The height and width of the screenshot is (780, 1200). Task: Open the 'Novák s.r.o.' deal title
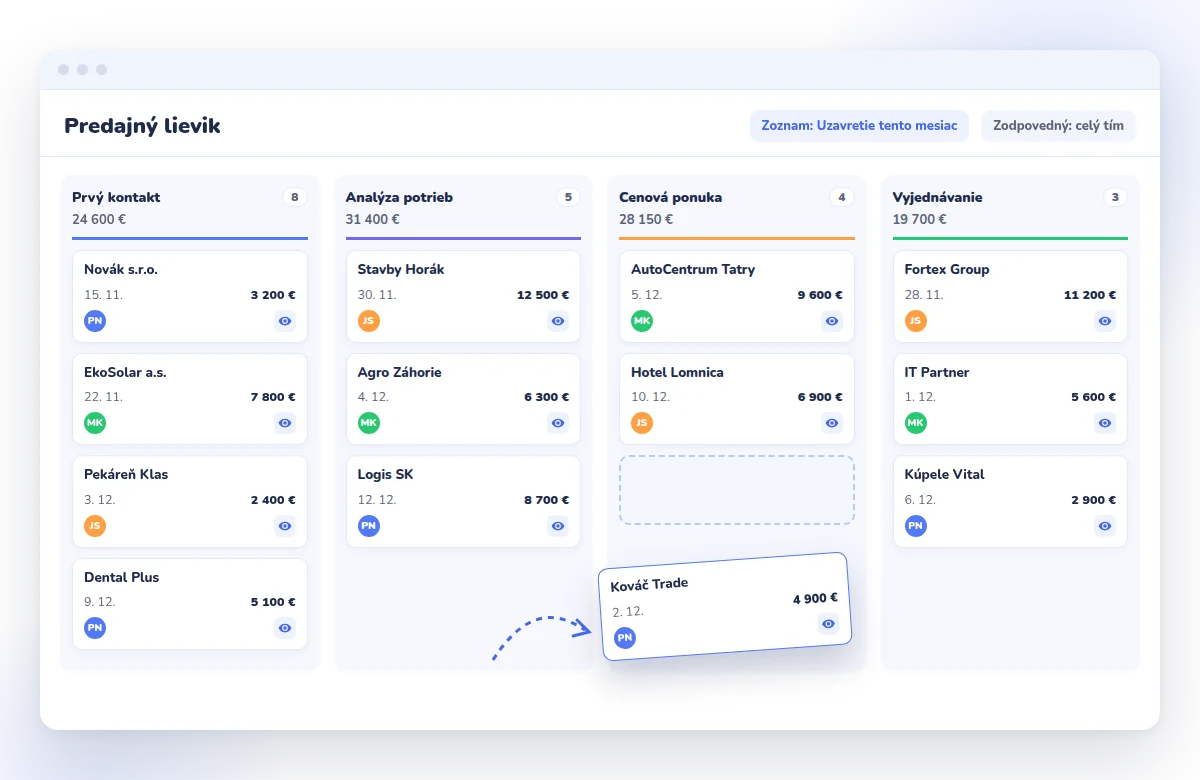coord(121,269)
